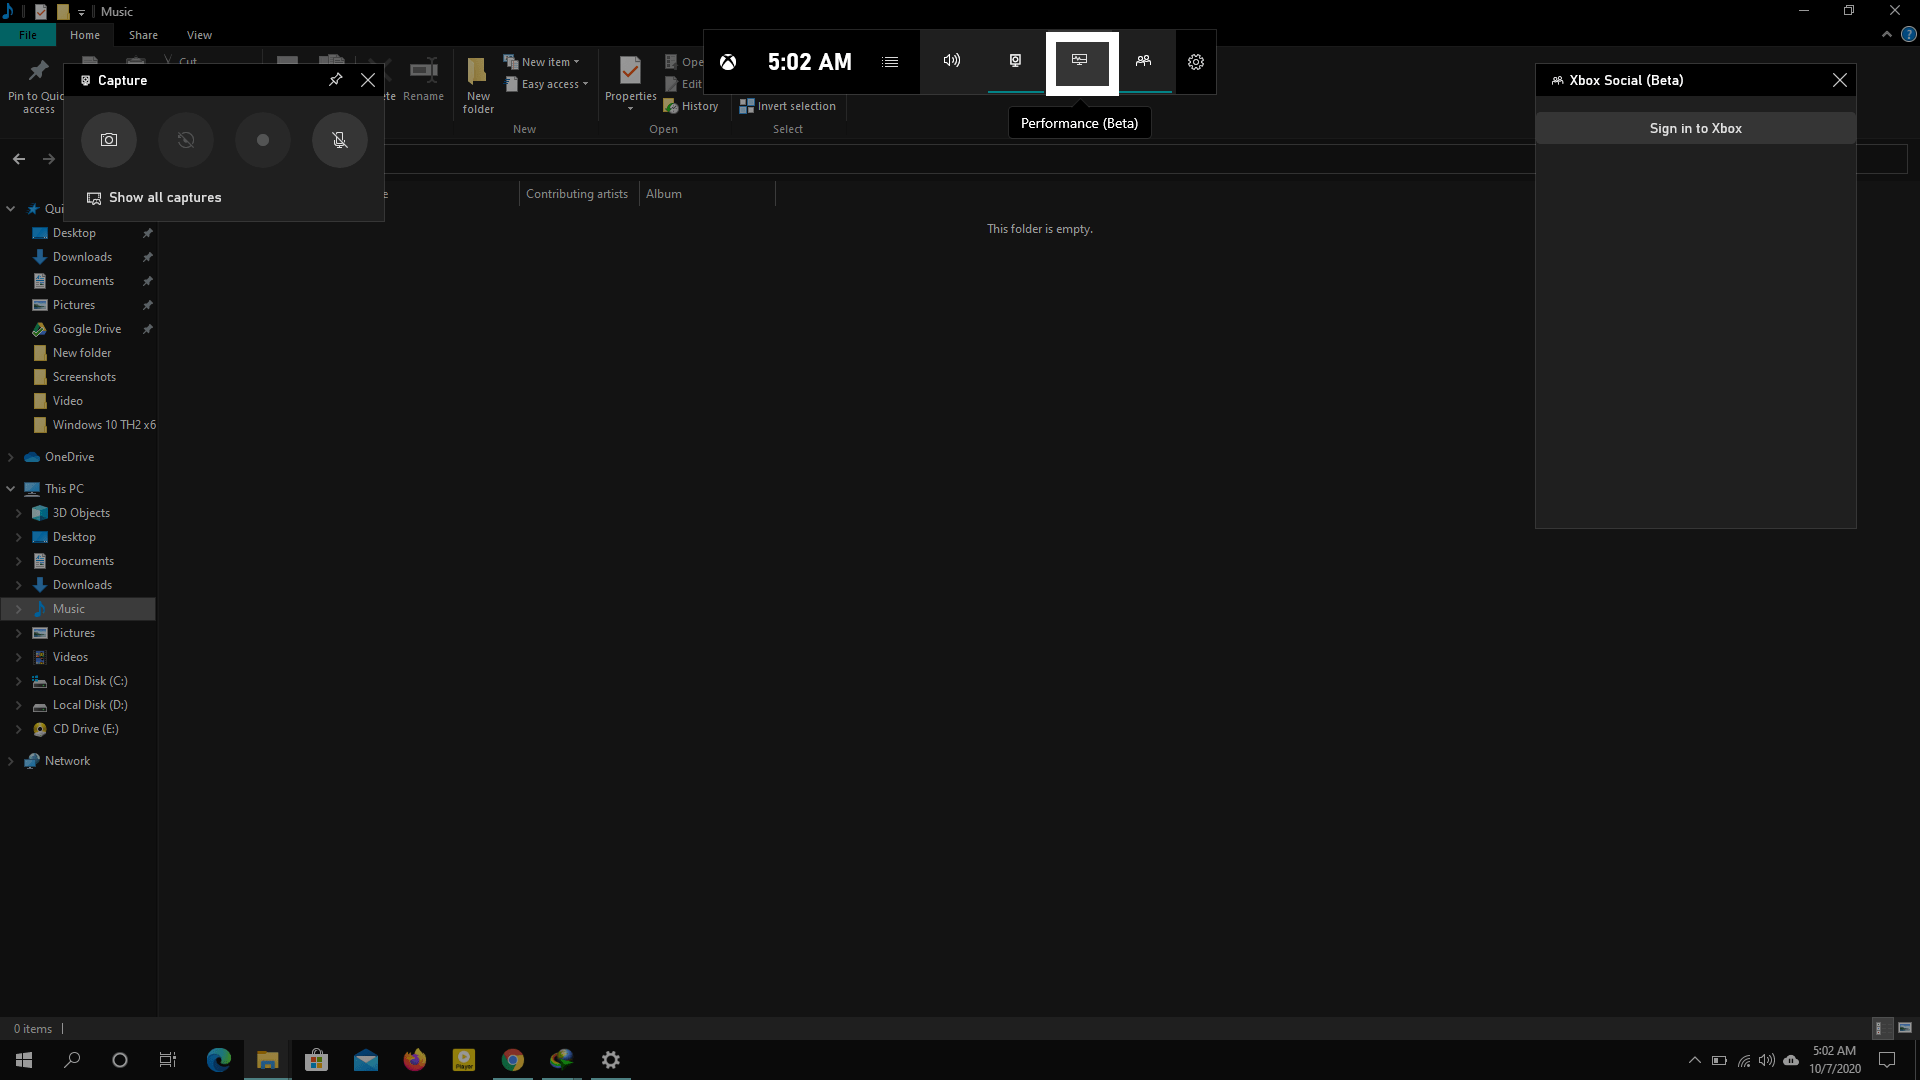Screen dimensions: 1920x1080
Task: Start recording with the record button
Action: [x=262, y=140]
